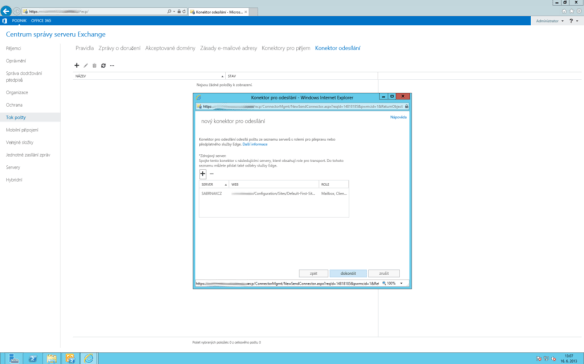The height and width of the screenshot is (364, 584).
Task: Open the more options (…) toolbar menu
Action: coord(112,66)
